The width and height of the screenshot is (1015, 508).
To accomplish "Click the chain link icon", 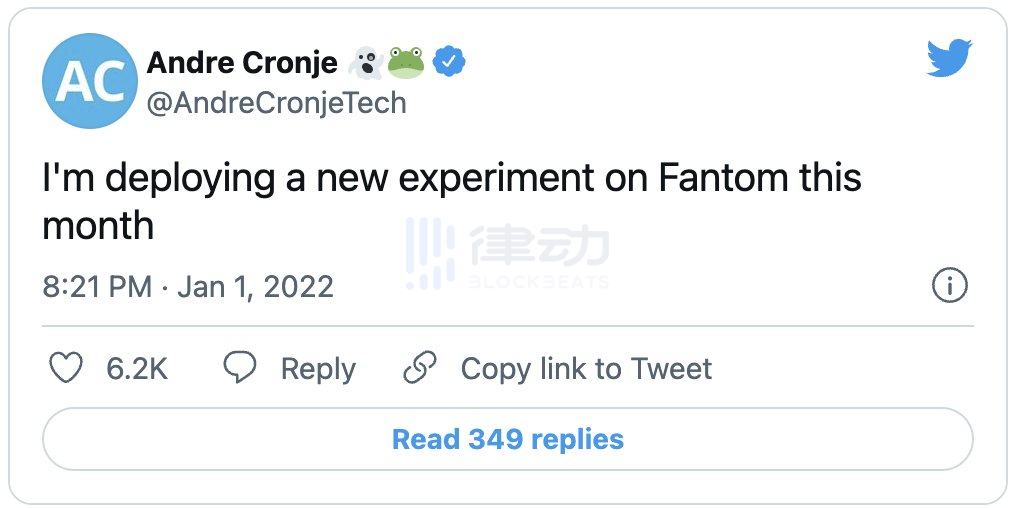I will (420, 368).
